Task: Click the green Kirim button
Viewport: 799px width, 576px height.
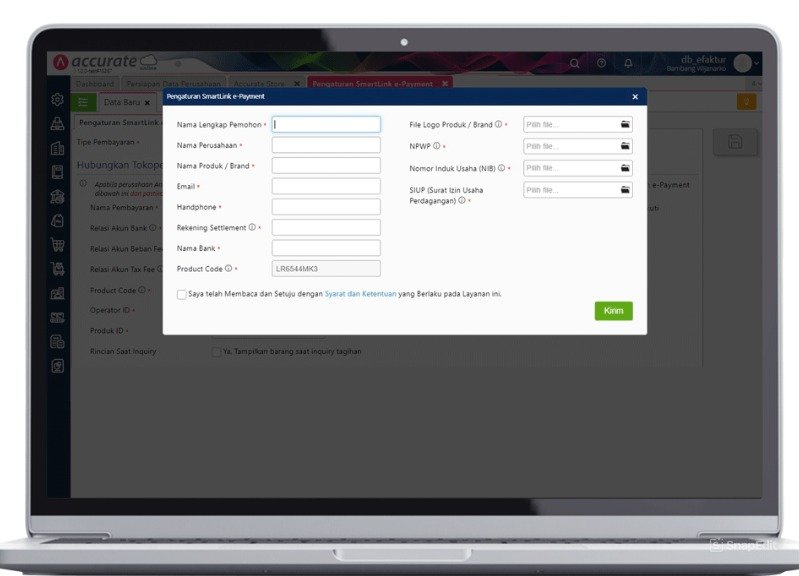Action: [614, 311]
